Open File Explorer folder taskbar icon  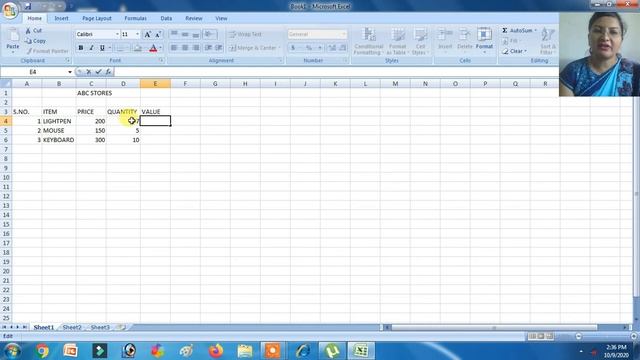tap(245, 351)
